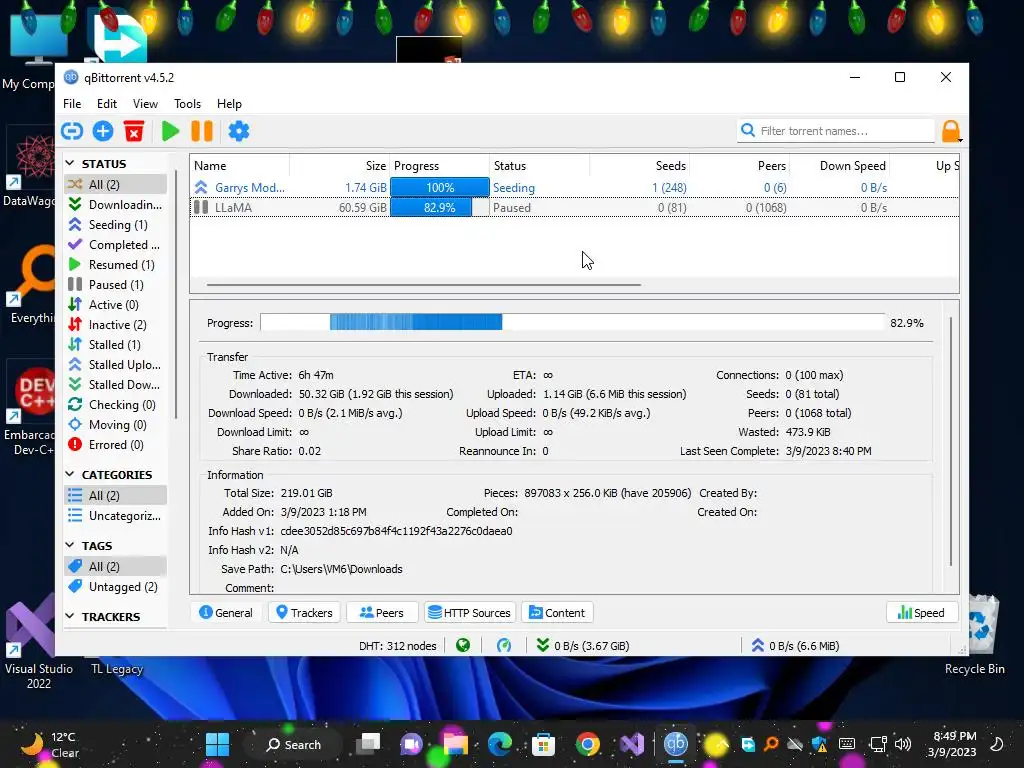Open the Speed graph tab

[921, 613]
